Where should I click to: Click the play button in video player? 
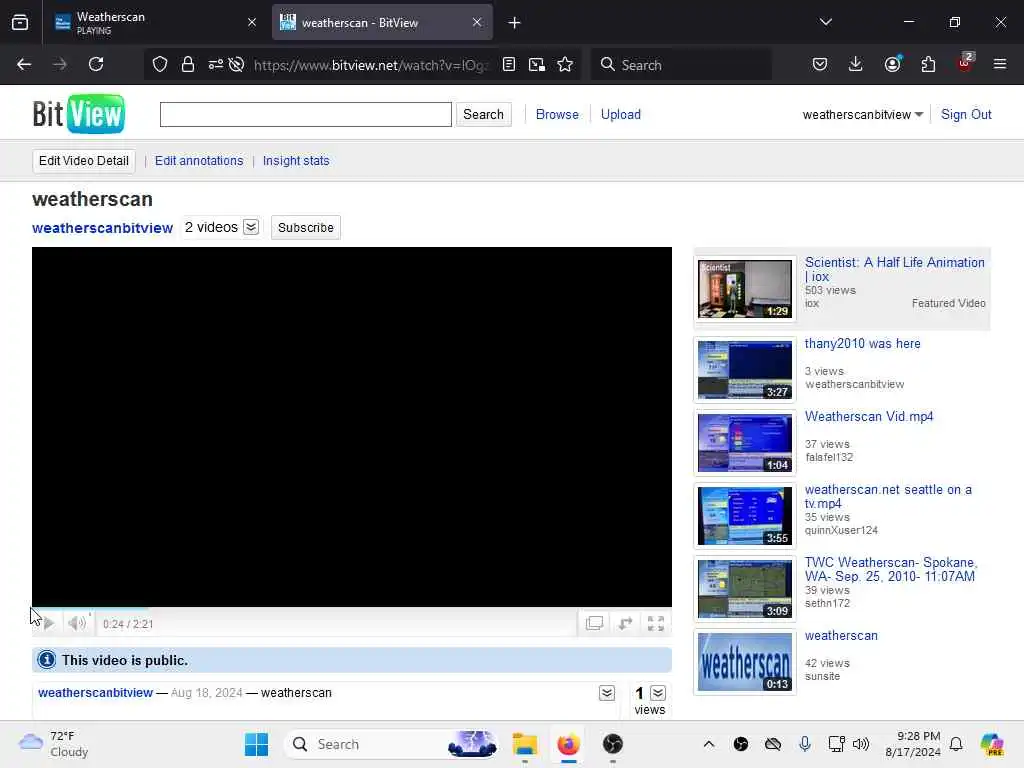[x=48, y=624]
